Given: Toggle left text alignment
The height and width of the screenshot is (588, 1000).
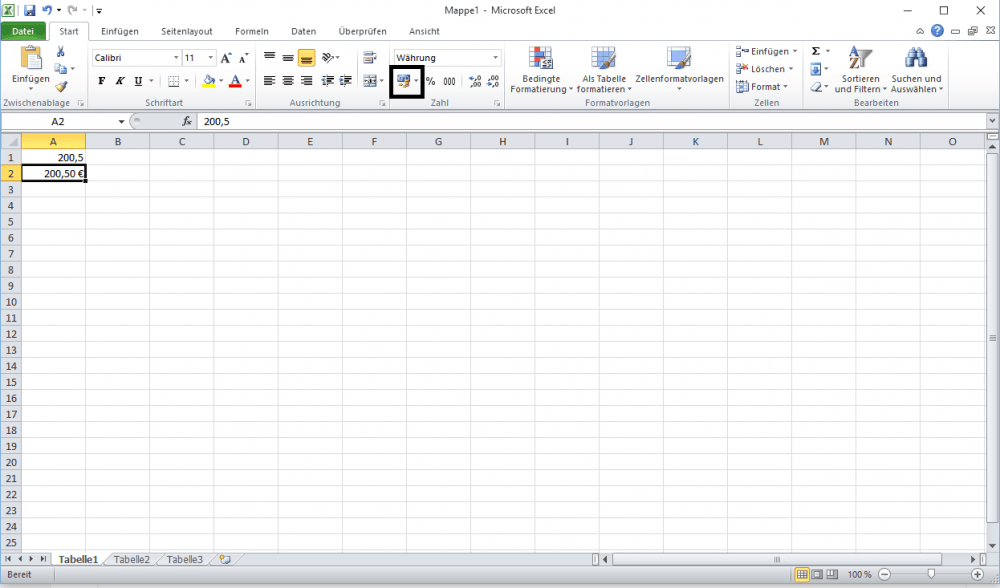Looking at the screenshot, I should [x=270, y=81].
